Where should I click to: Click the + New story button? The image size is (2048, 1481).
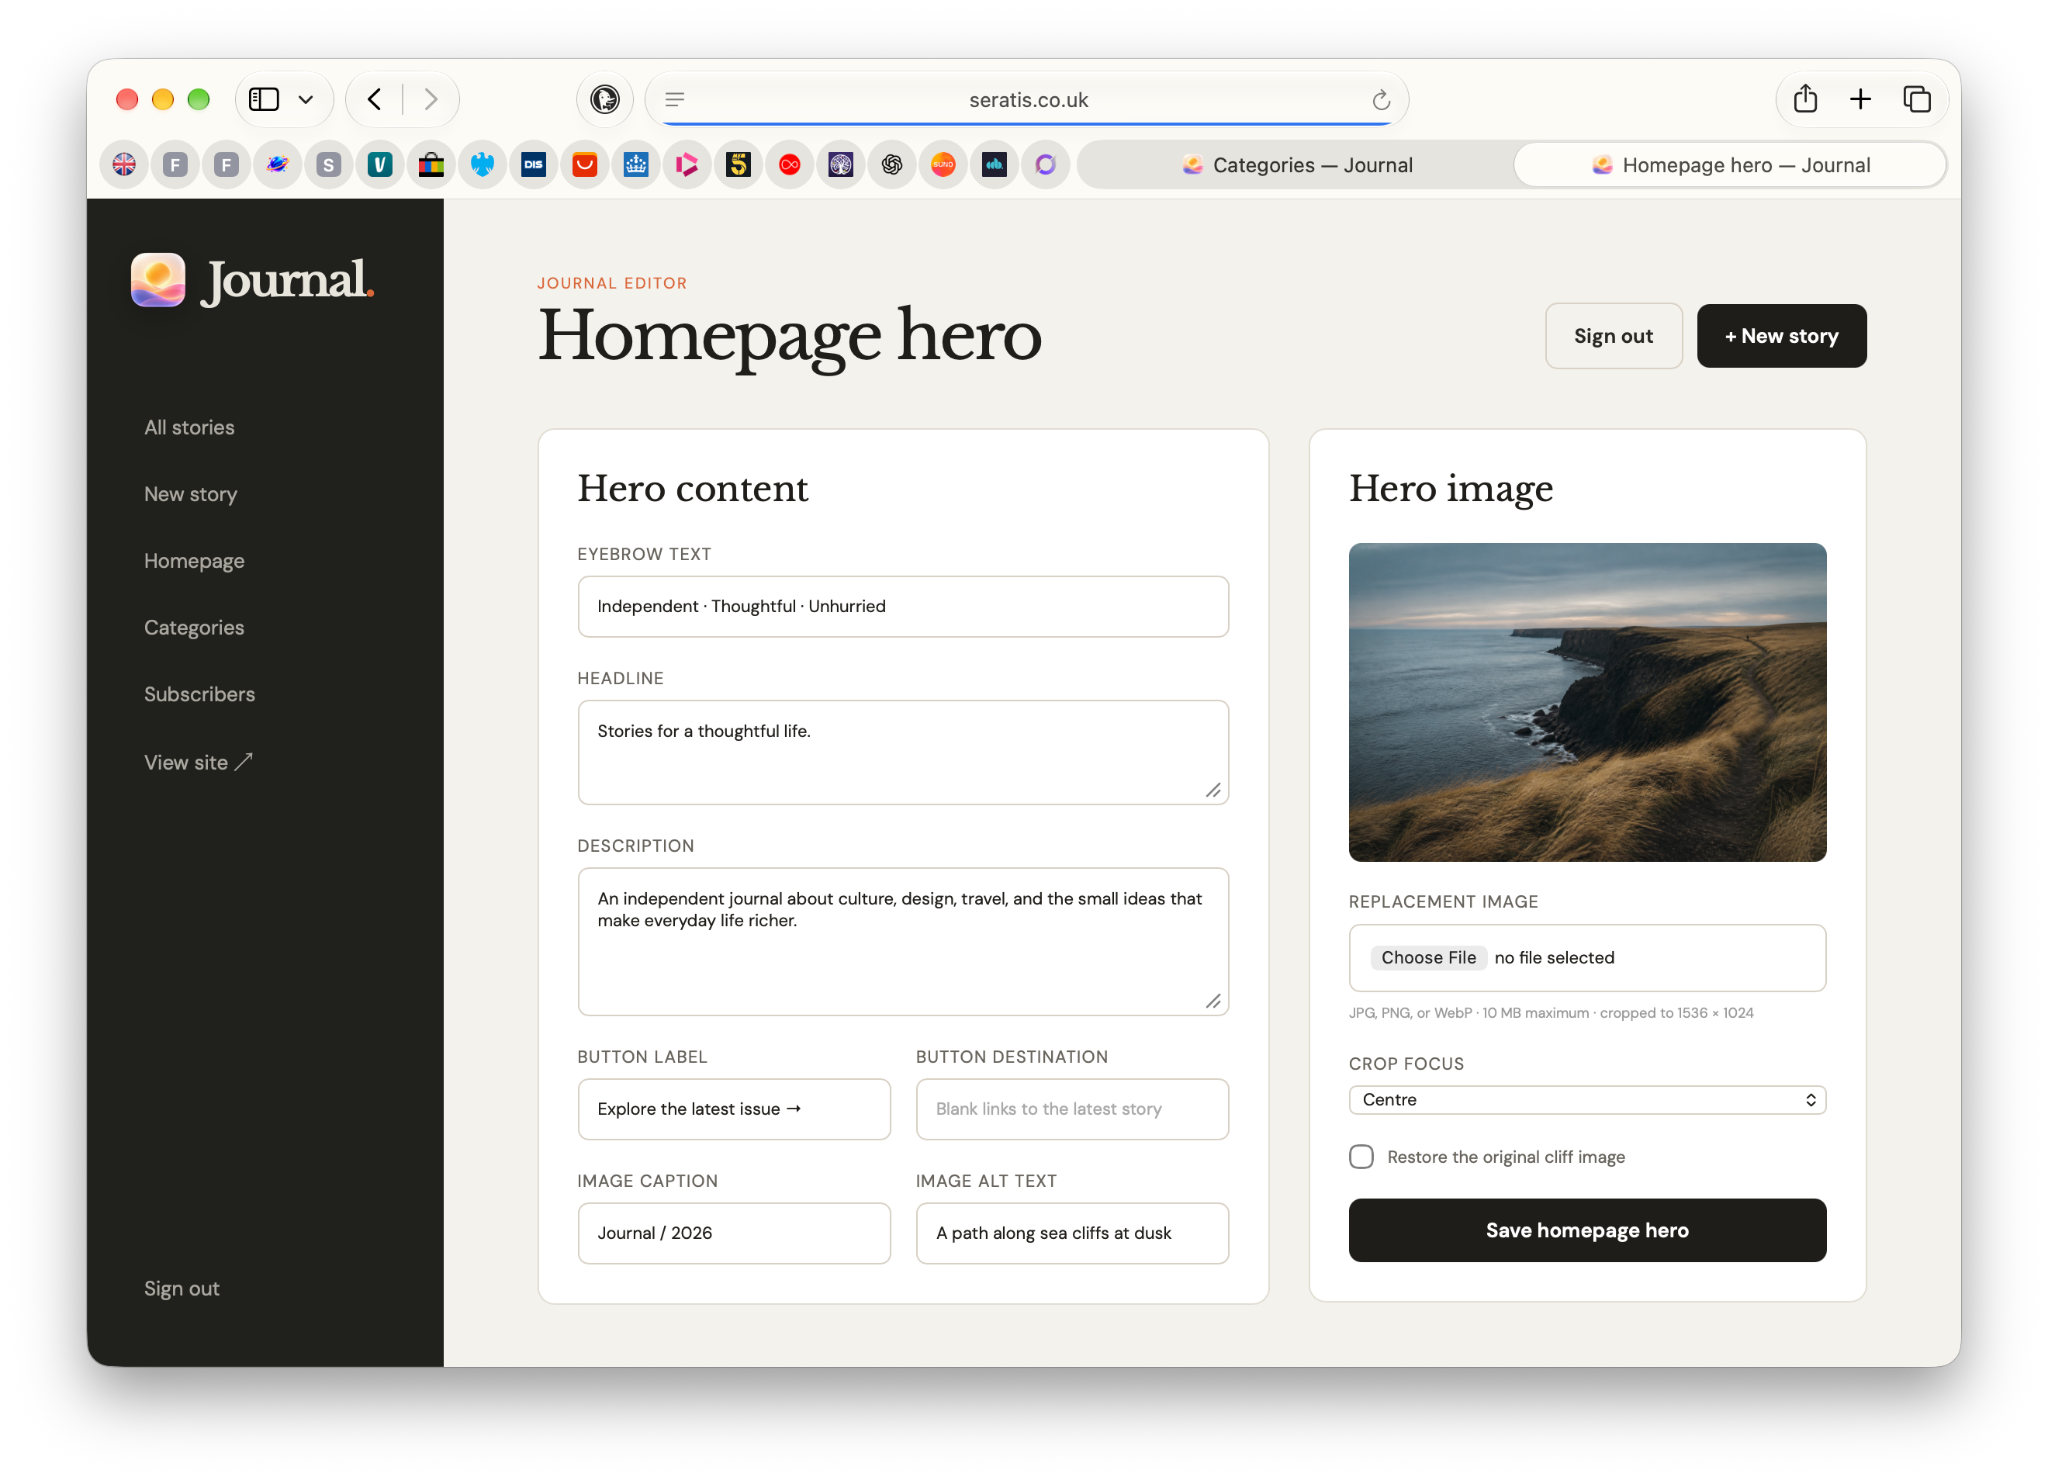(1781, 336)
